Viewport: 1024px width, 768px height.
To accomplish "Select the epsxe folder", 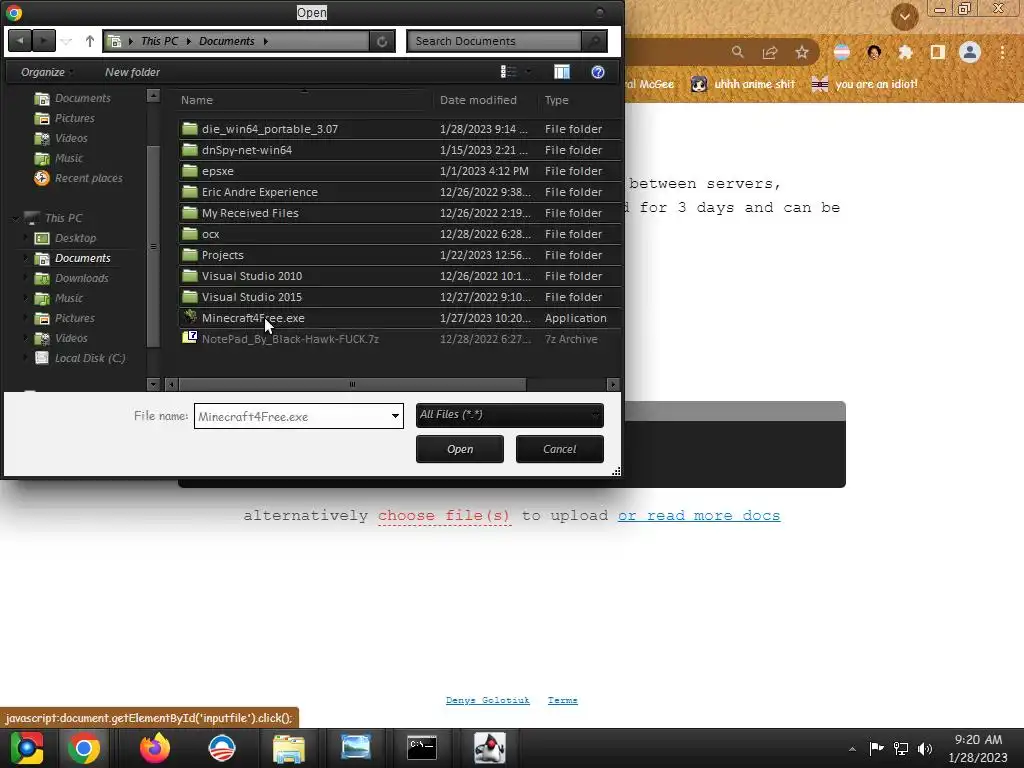I will (x=400, y=170).
